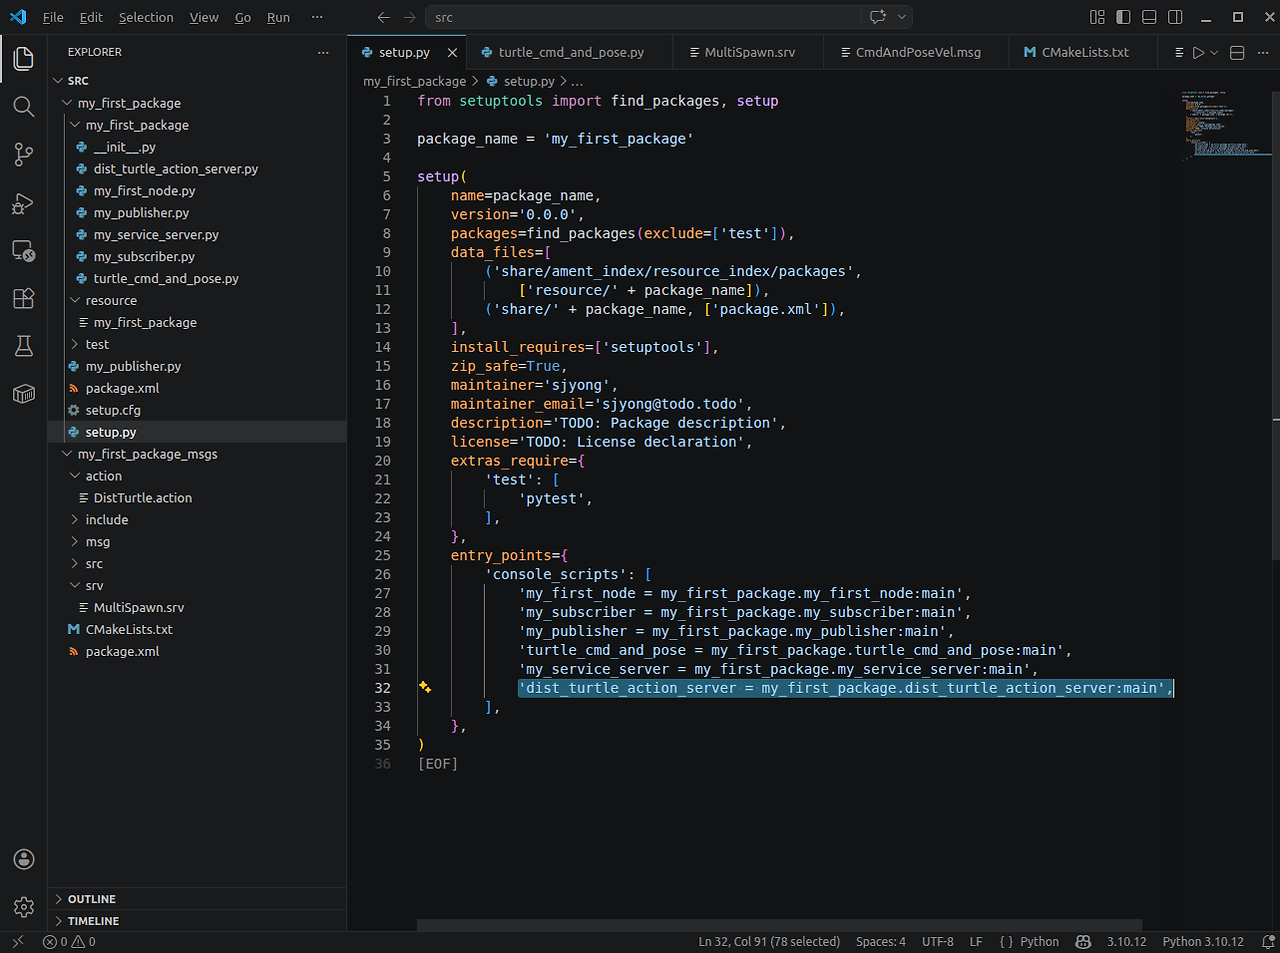Open the Source Control view
The width and height of the screenshot is (1280, 953).
coord(24,154)
